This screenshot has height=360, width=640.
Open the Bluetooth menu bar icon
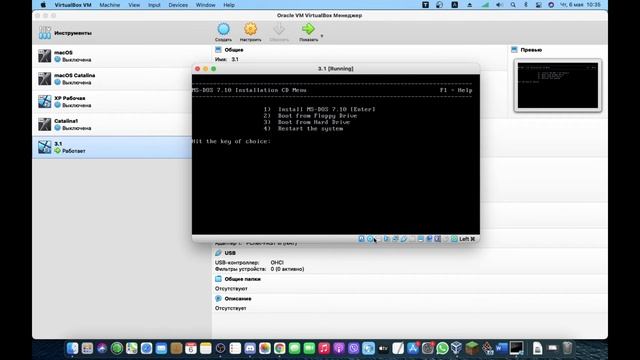coord(526,5)
